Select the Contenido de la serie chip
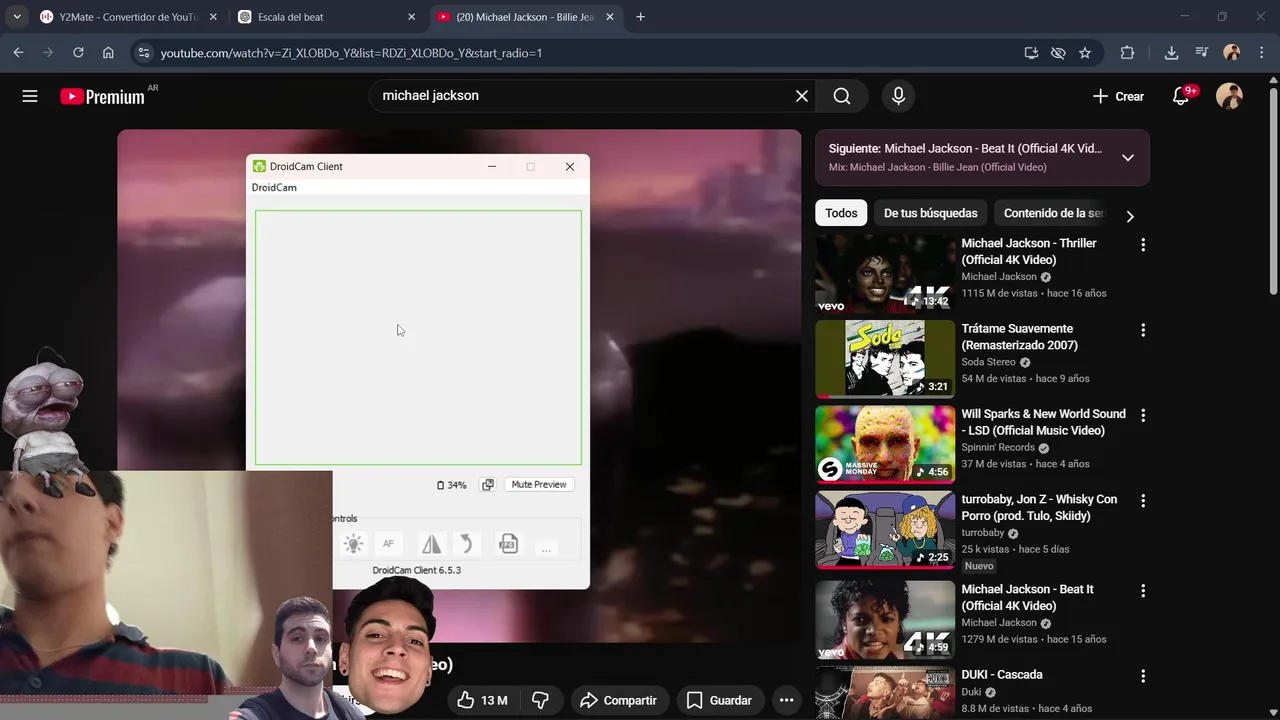The image size is (1280, 720). (x=1053, y=213)
